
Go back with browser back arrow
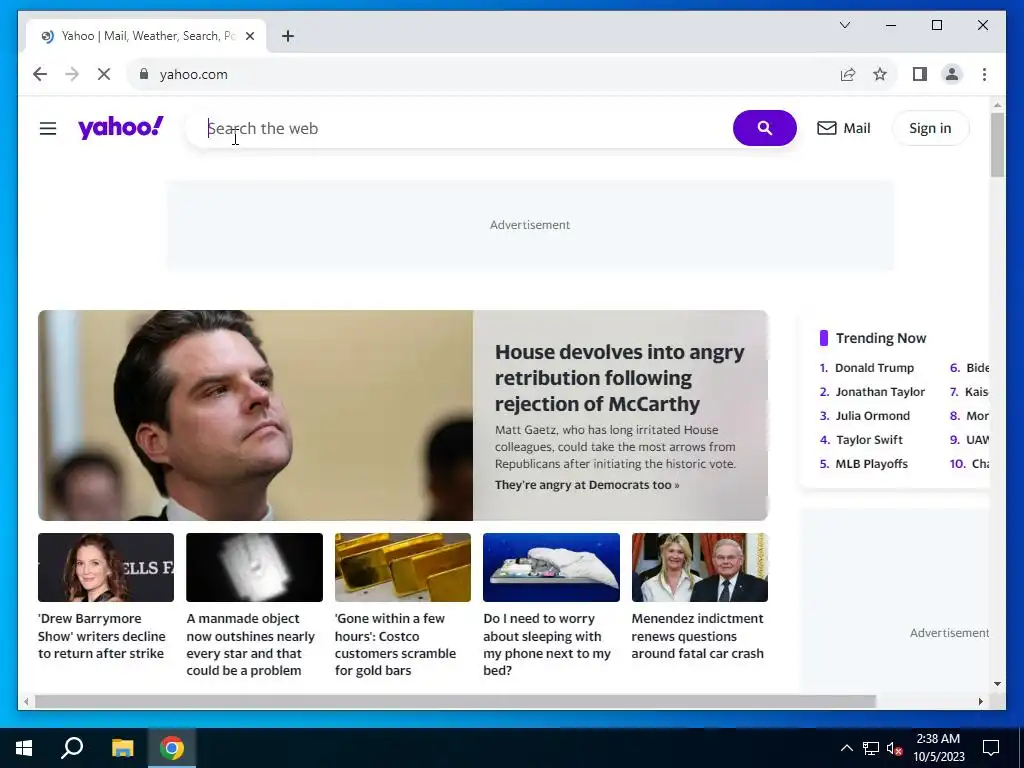pyautogui.click(x=40, y=74)
